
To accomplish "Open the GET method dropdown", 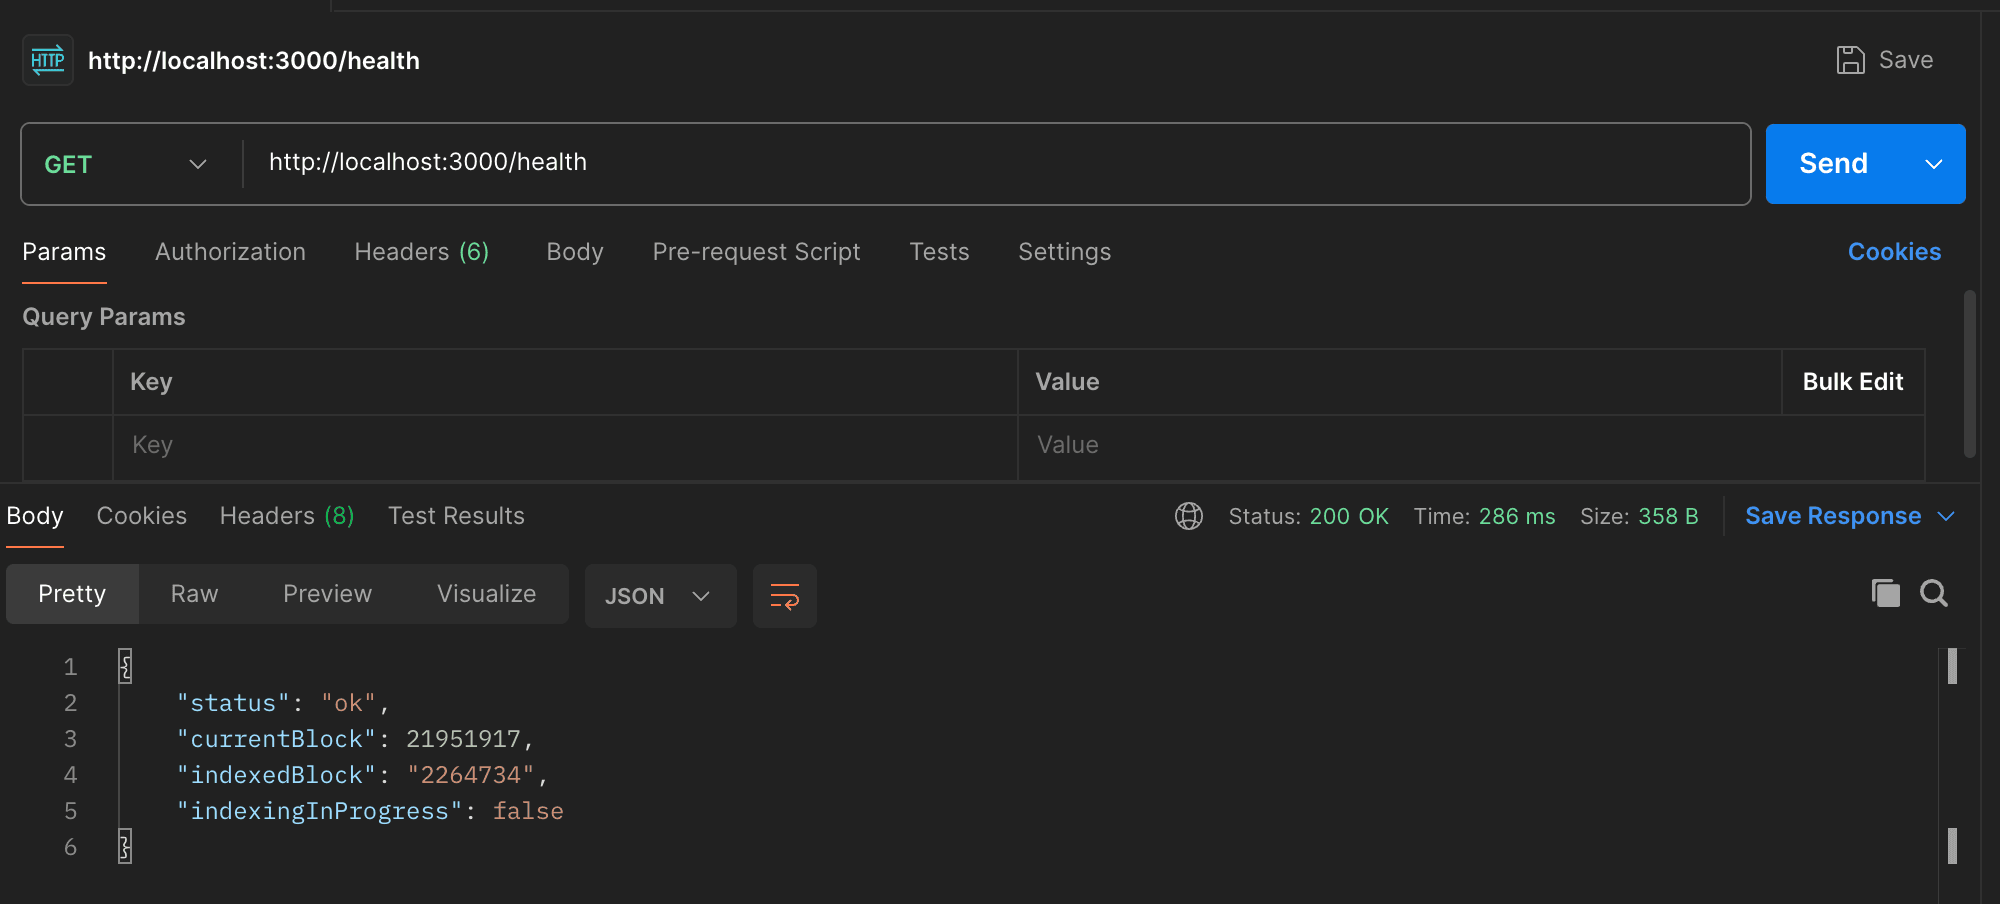I will coord(126,164).
